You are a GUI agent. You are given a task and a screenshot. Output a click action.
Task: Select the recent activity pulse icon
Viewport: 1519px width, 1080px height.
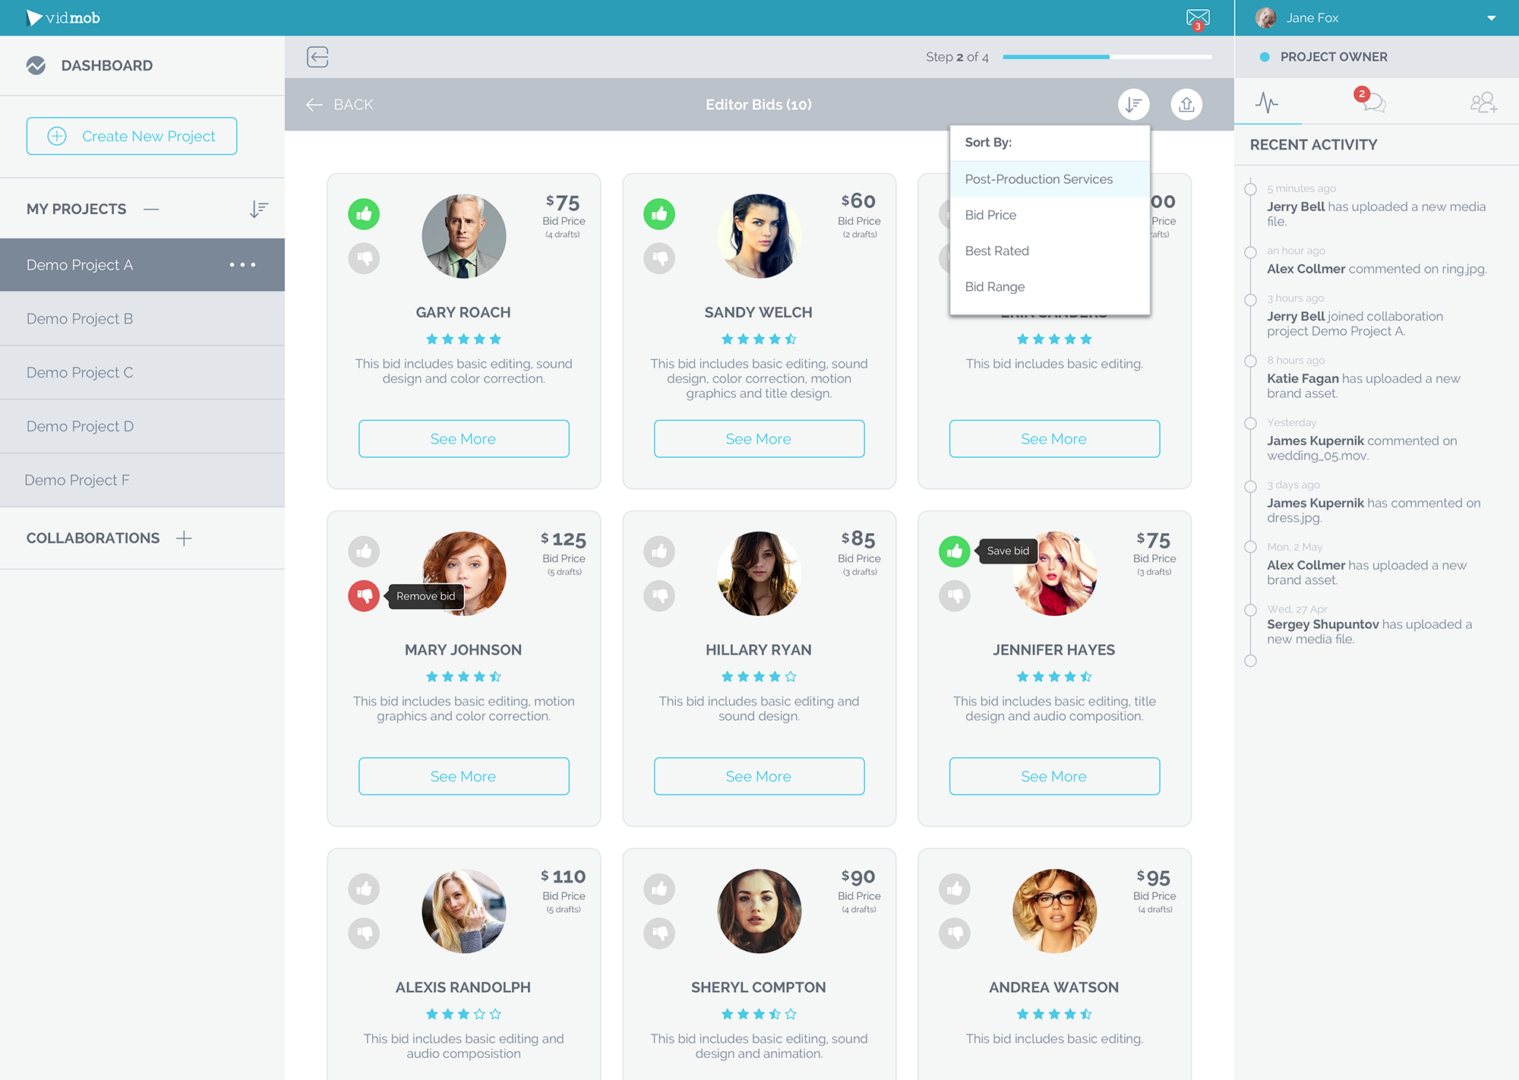pos(1268,101)
